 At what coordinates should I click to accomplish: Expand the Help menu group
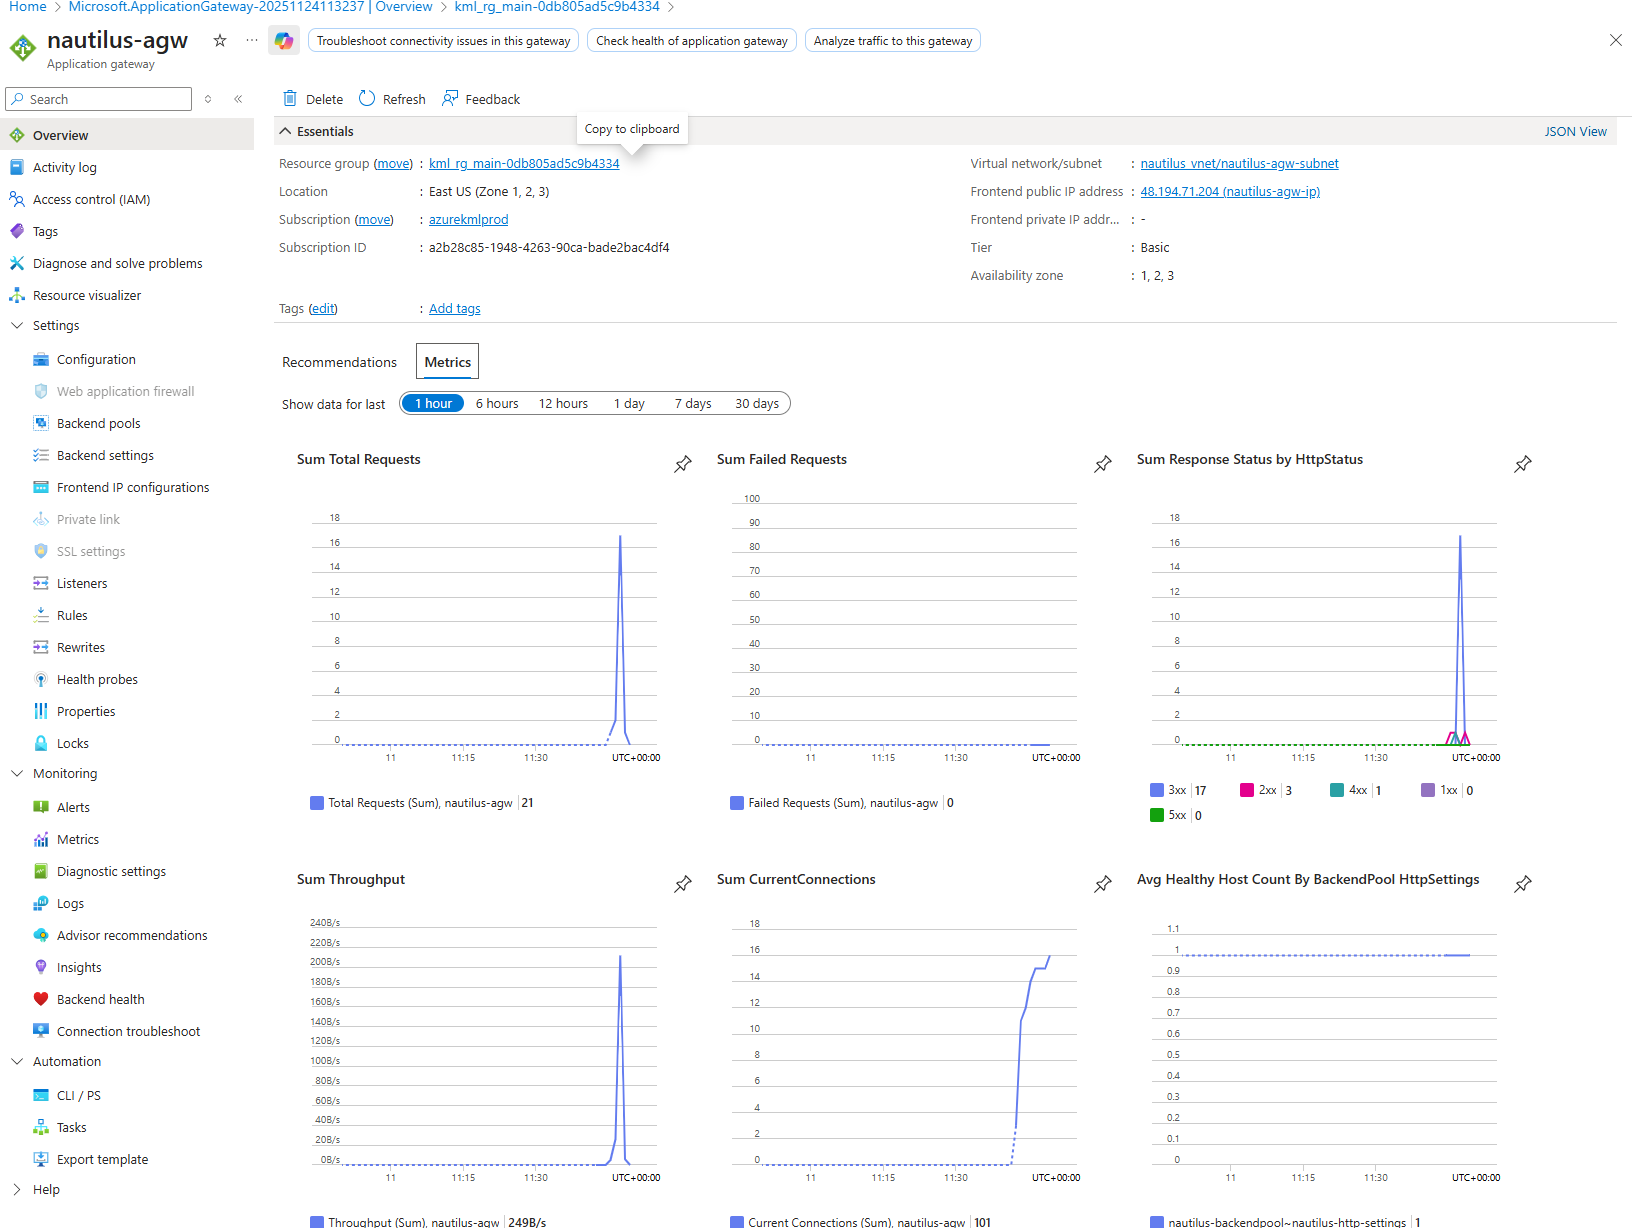pos(17,1190)
